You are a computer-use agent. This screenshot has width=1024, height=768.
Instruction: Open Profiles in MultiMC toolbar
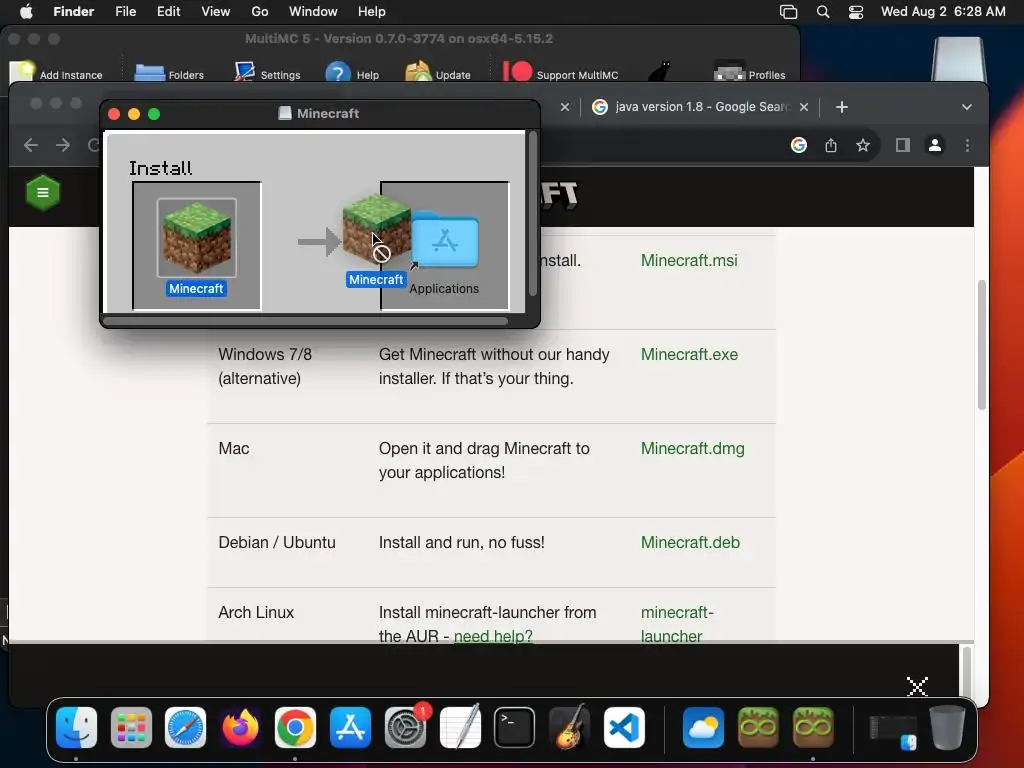(750, 72)
